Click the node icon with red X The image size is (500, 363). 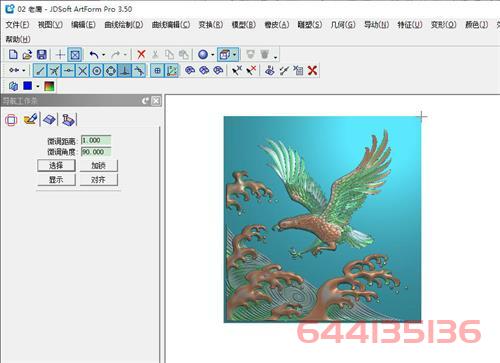pos(251,70)
